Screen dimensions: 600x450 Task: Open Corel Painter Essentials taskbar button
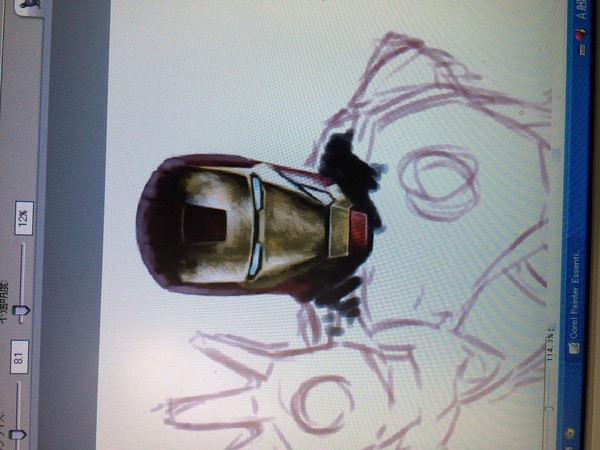point(573,302)
